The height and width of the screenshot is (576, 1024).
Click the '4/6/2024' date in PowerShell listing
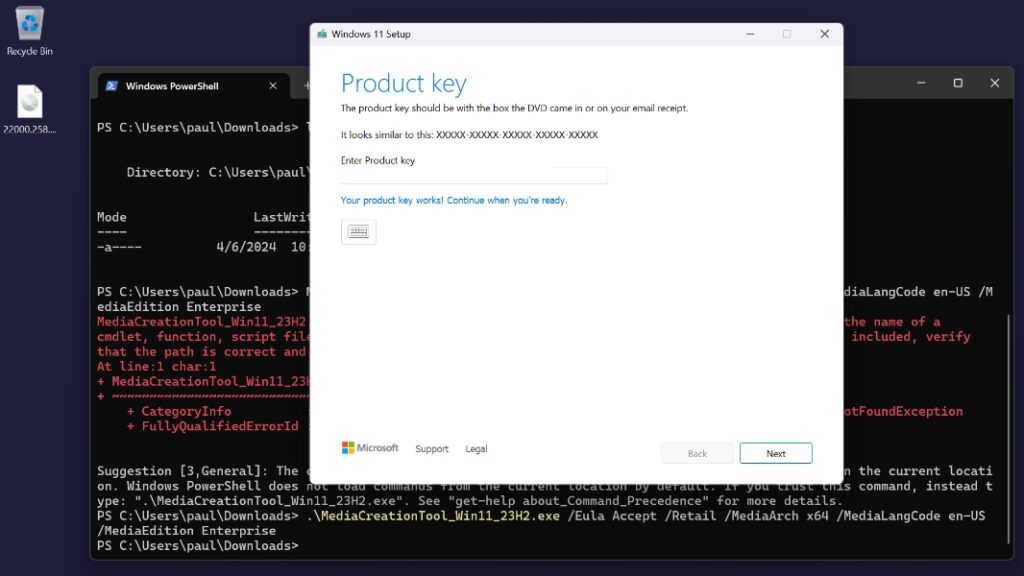246,247
